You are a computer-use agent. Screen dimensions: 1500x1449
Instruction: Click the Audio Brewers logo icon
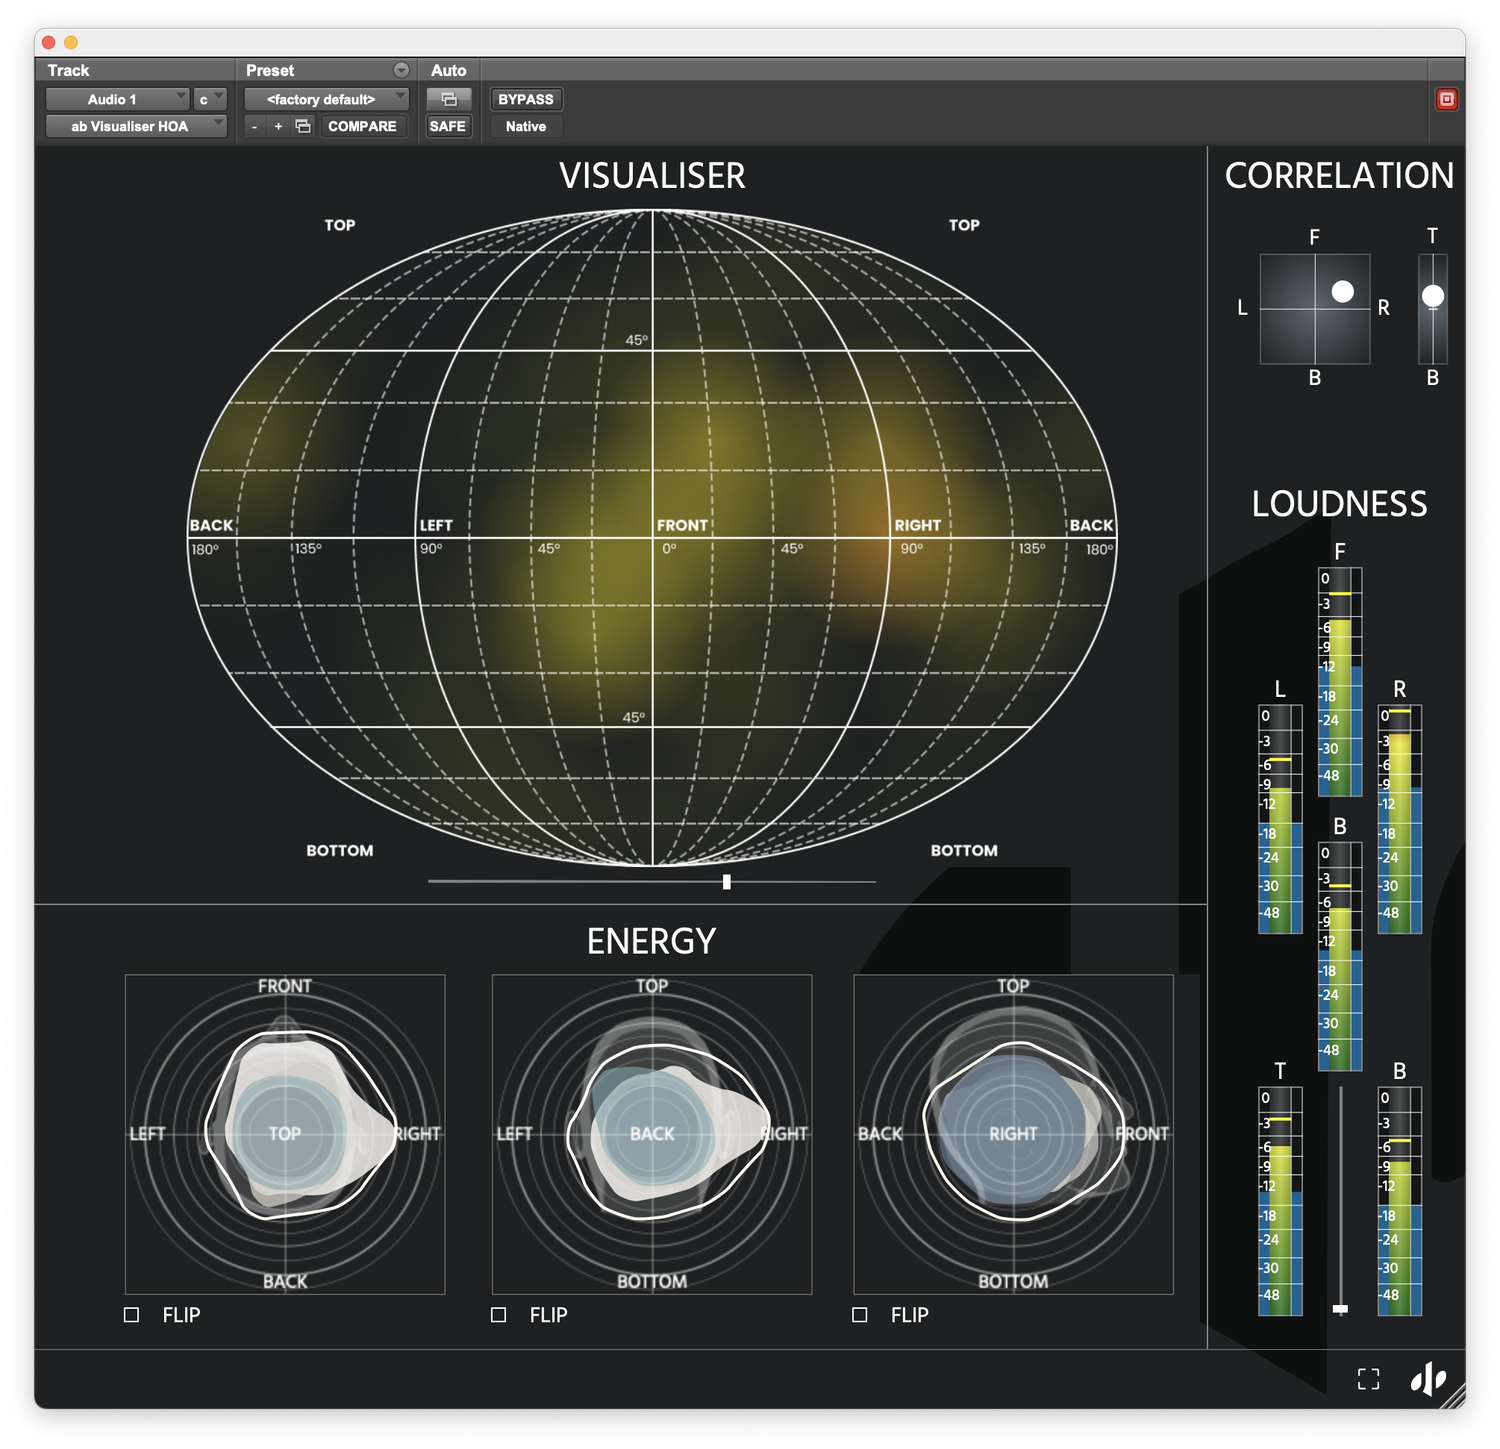[1428, 1379]
